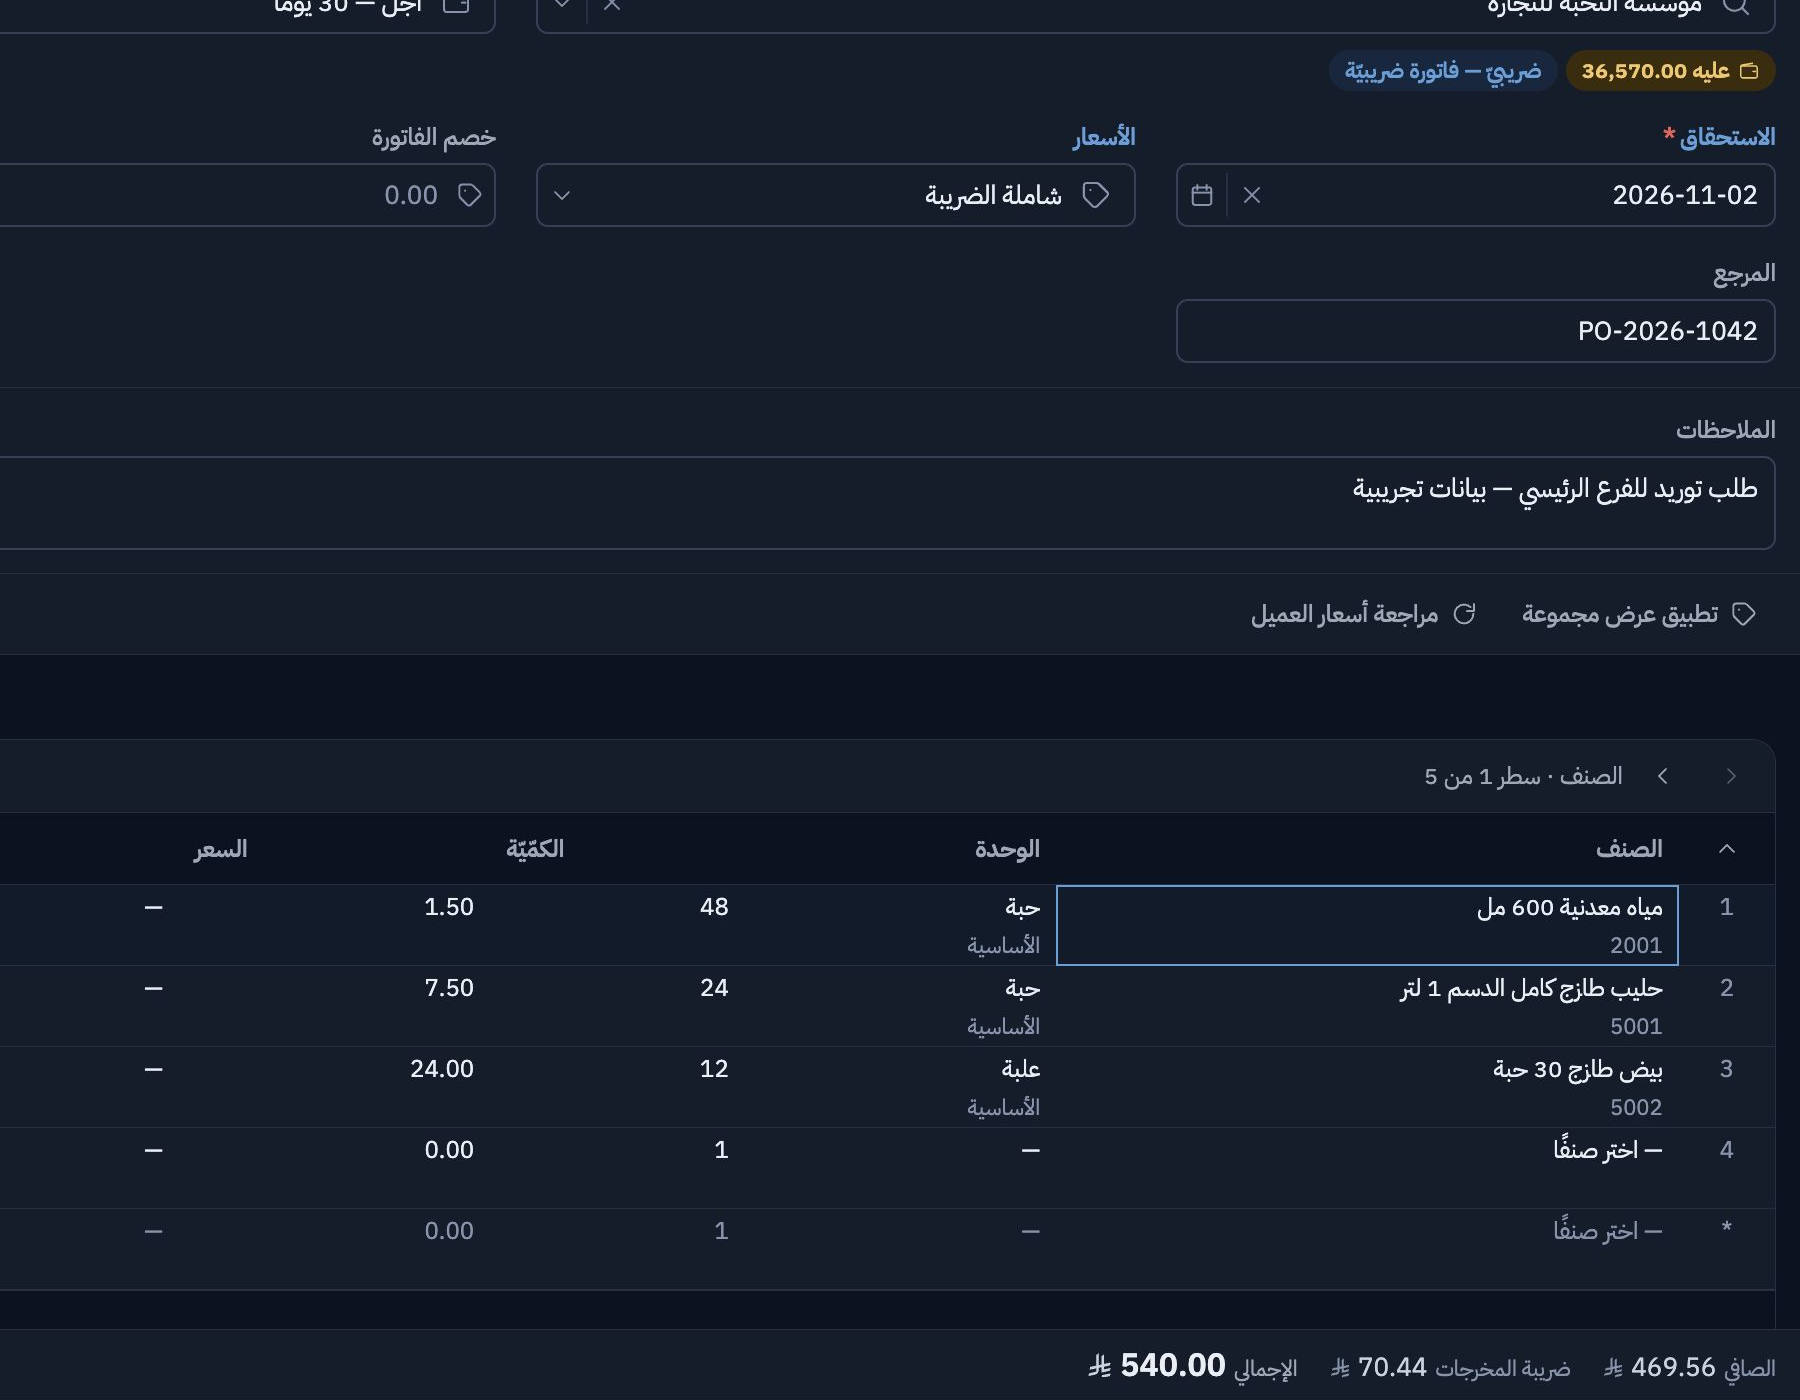The width and height of the screenshot is (1800, 1400).
Task: Click the refresh icon for reviewing customer prices
Action: coord(1464,614)
